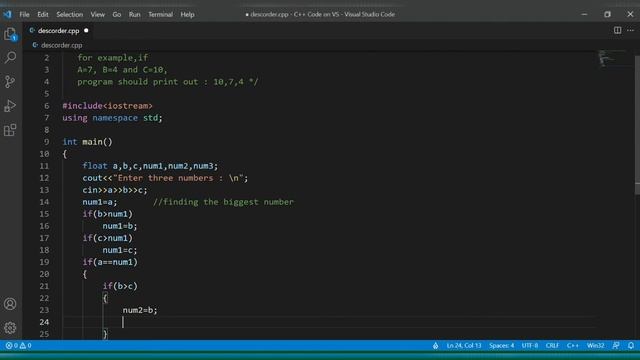Open the notifications bell

[631, 345]
